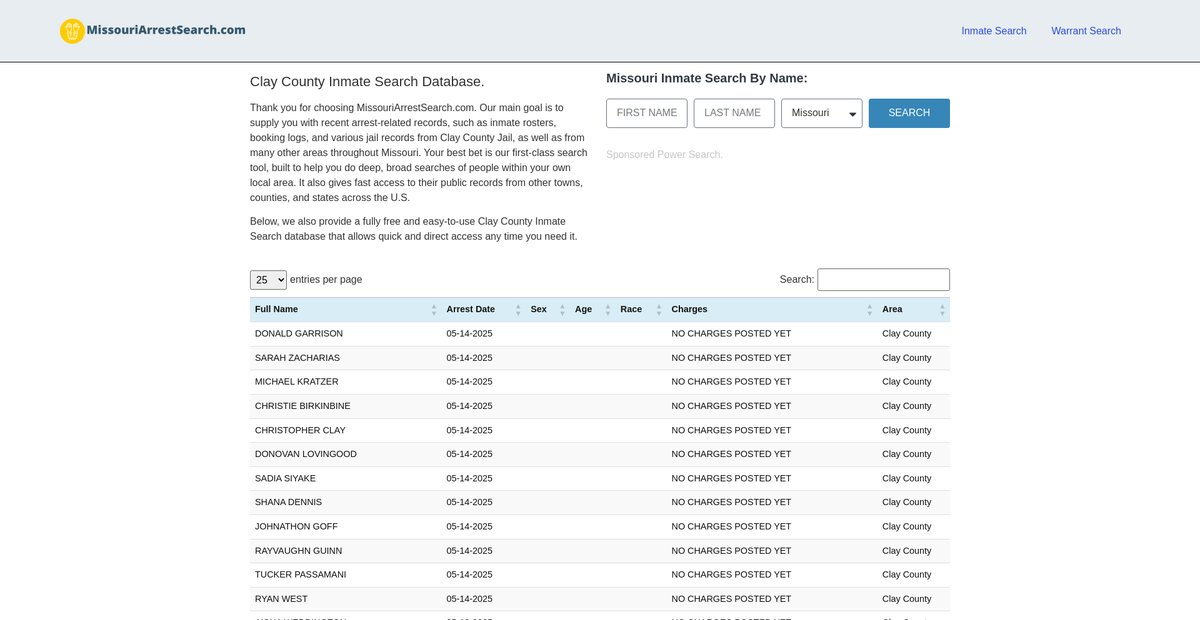Select the TUCKER PASSAMANI table entry

pos(300,575)
